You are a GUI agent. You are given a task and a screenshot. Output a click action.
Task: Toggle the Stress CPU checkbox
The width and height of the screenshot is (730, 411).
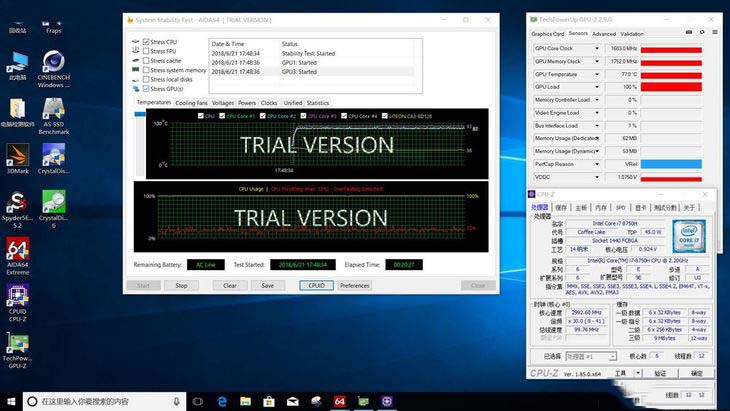click(x=146, y=42)
